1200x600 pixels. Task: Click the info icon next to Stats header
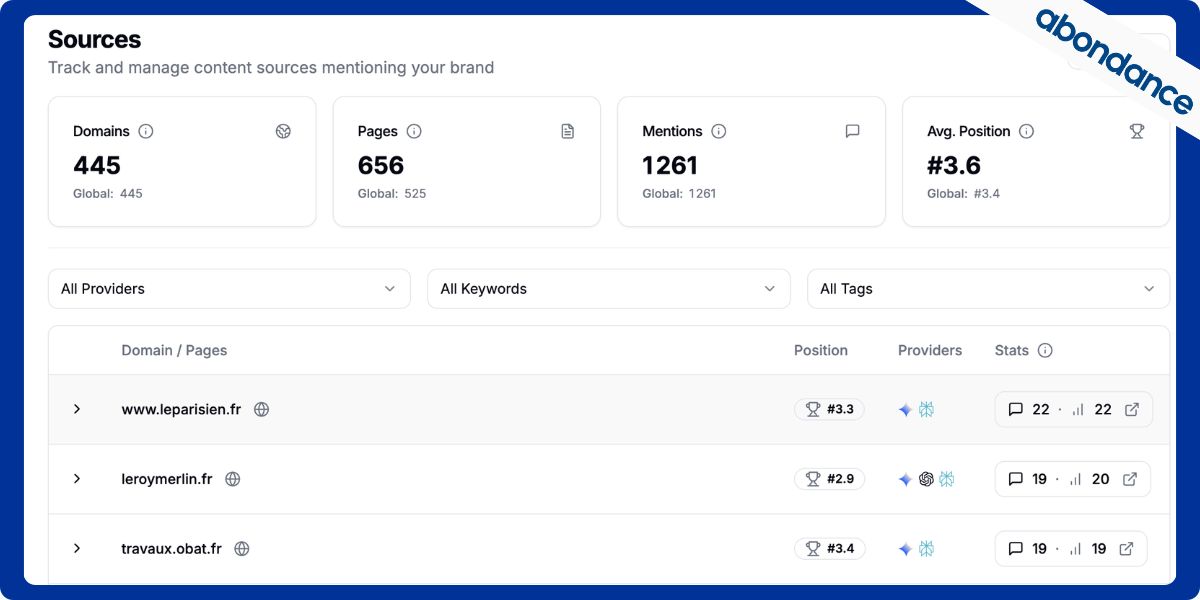coord(1045,350)
